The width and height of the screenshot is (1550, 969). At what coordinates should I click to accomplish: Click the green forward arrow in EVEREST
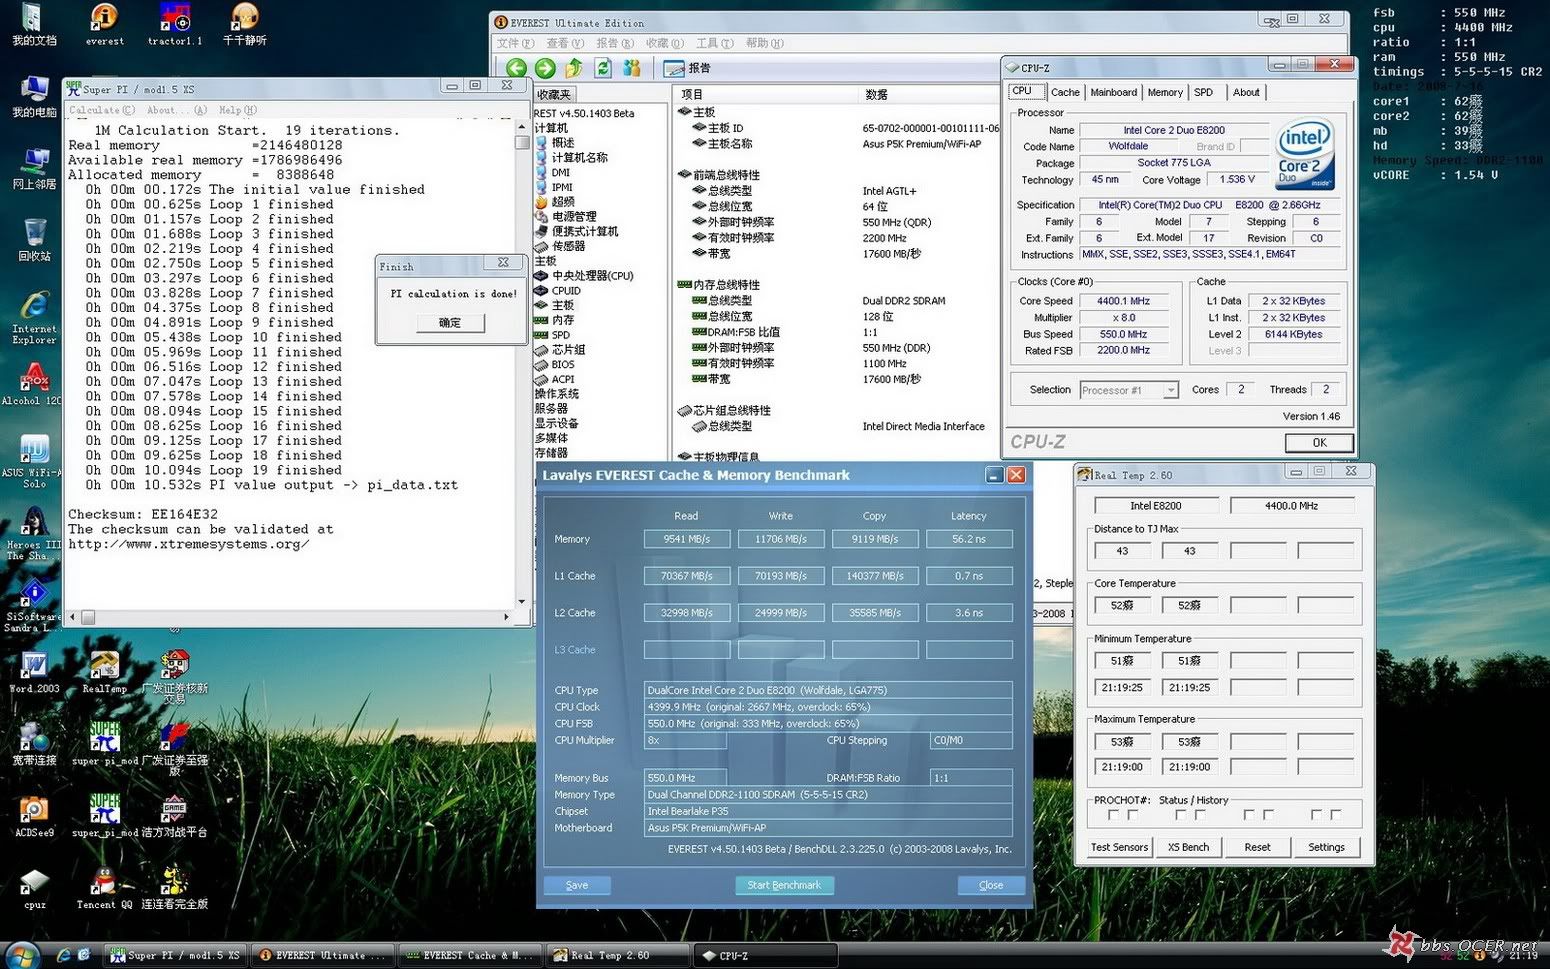tap(545, 68)
